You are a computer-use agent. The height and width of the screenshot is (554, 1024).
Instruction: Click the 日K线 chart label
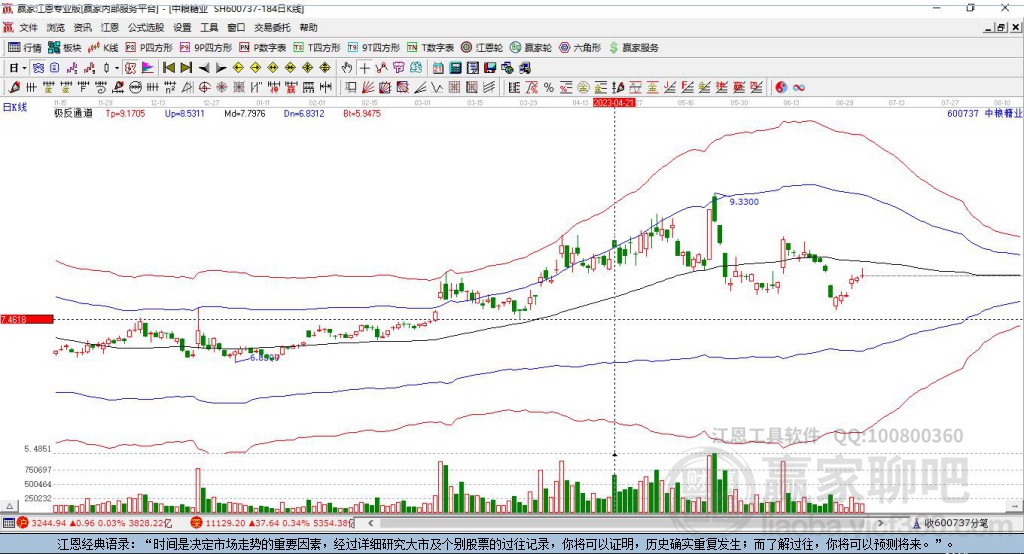(15, 107)
